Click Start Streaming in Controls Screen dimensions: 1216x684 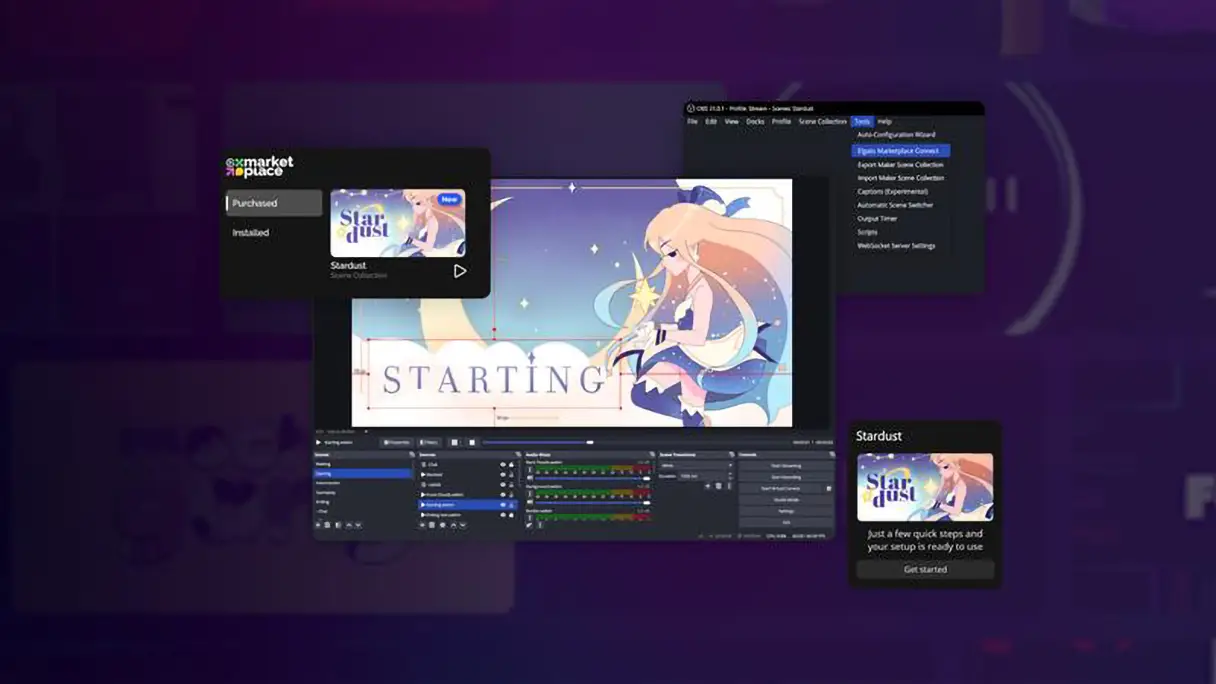point(786,466)
